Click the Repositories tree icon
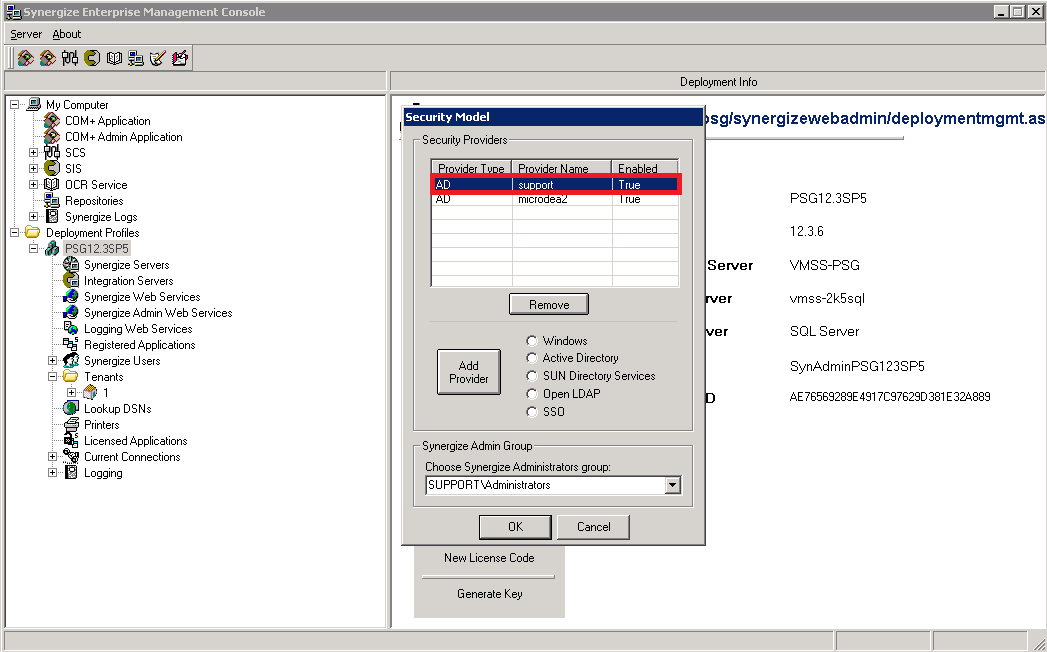1047x652 pixels. 51,200
